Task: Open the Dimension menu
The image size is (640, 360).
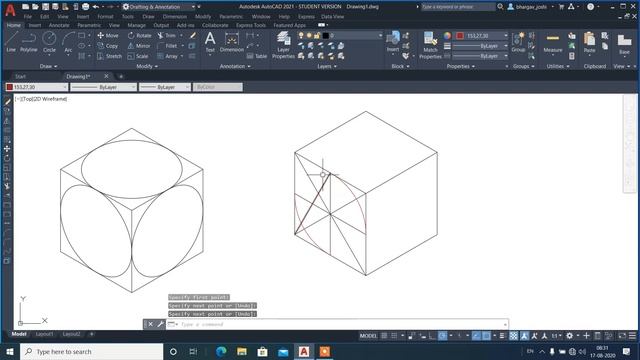Action: pyautogui.click(x=175, y=16)
